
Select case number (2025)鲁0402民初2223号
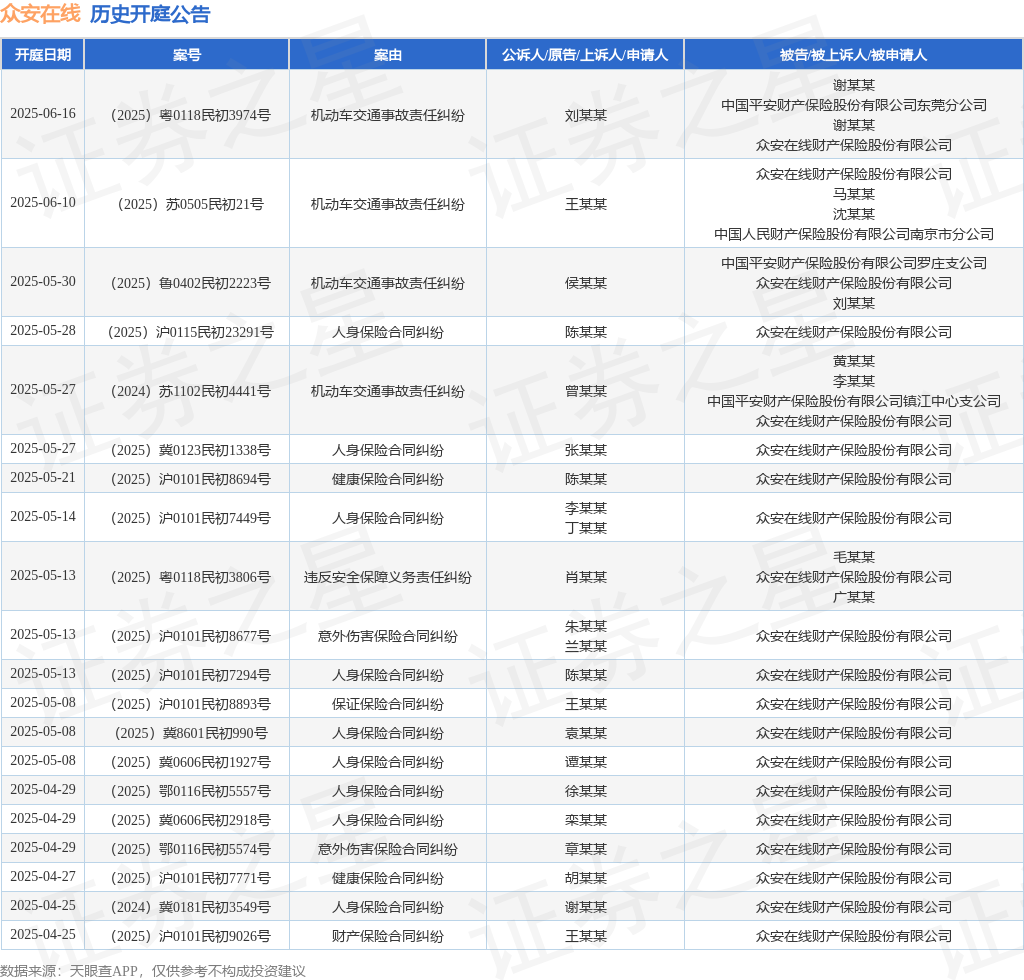[190, 283]
